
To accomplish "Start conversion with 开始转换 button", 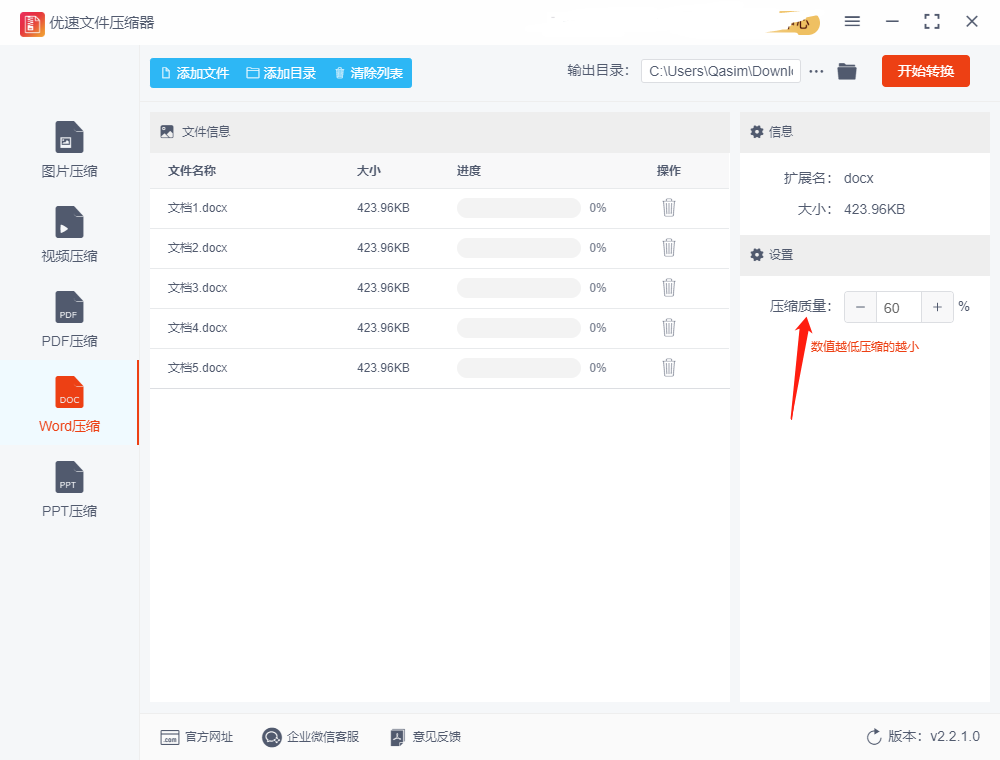I will tap(925, 71).
